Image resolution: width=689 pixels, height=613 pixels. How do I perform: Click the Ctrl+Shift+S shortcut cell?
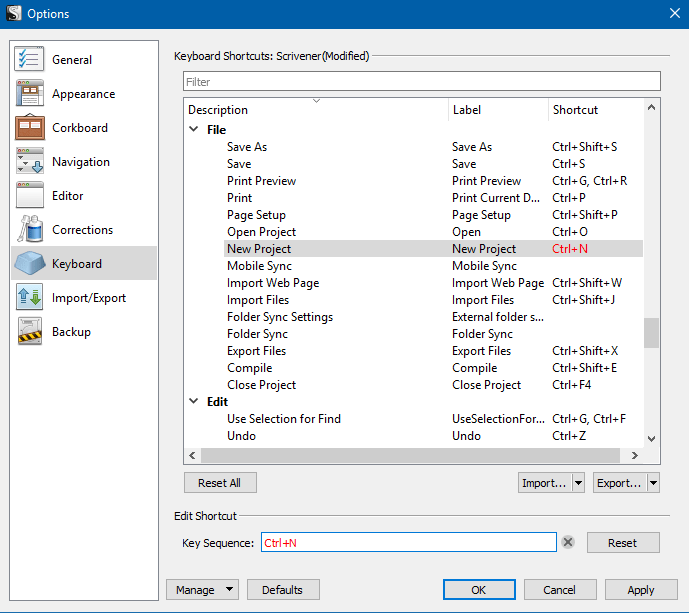(584, 147)
